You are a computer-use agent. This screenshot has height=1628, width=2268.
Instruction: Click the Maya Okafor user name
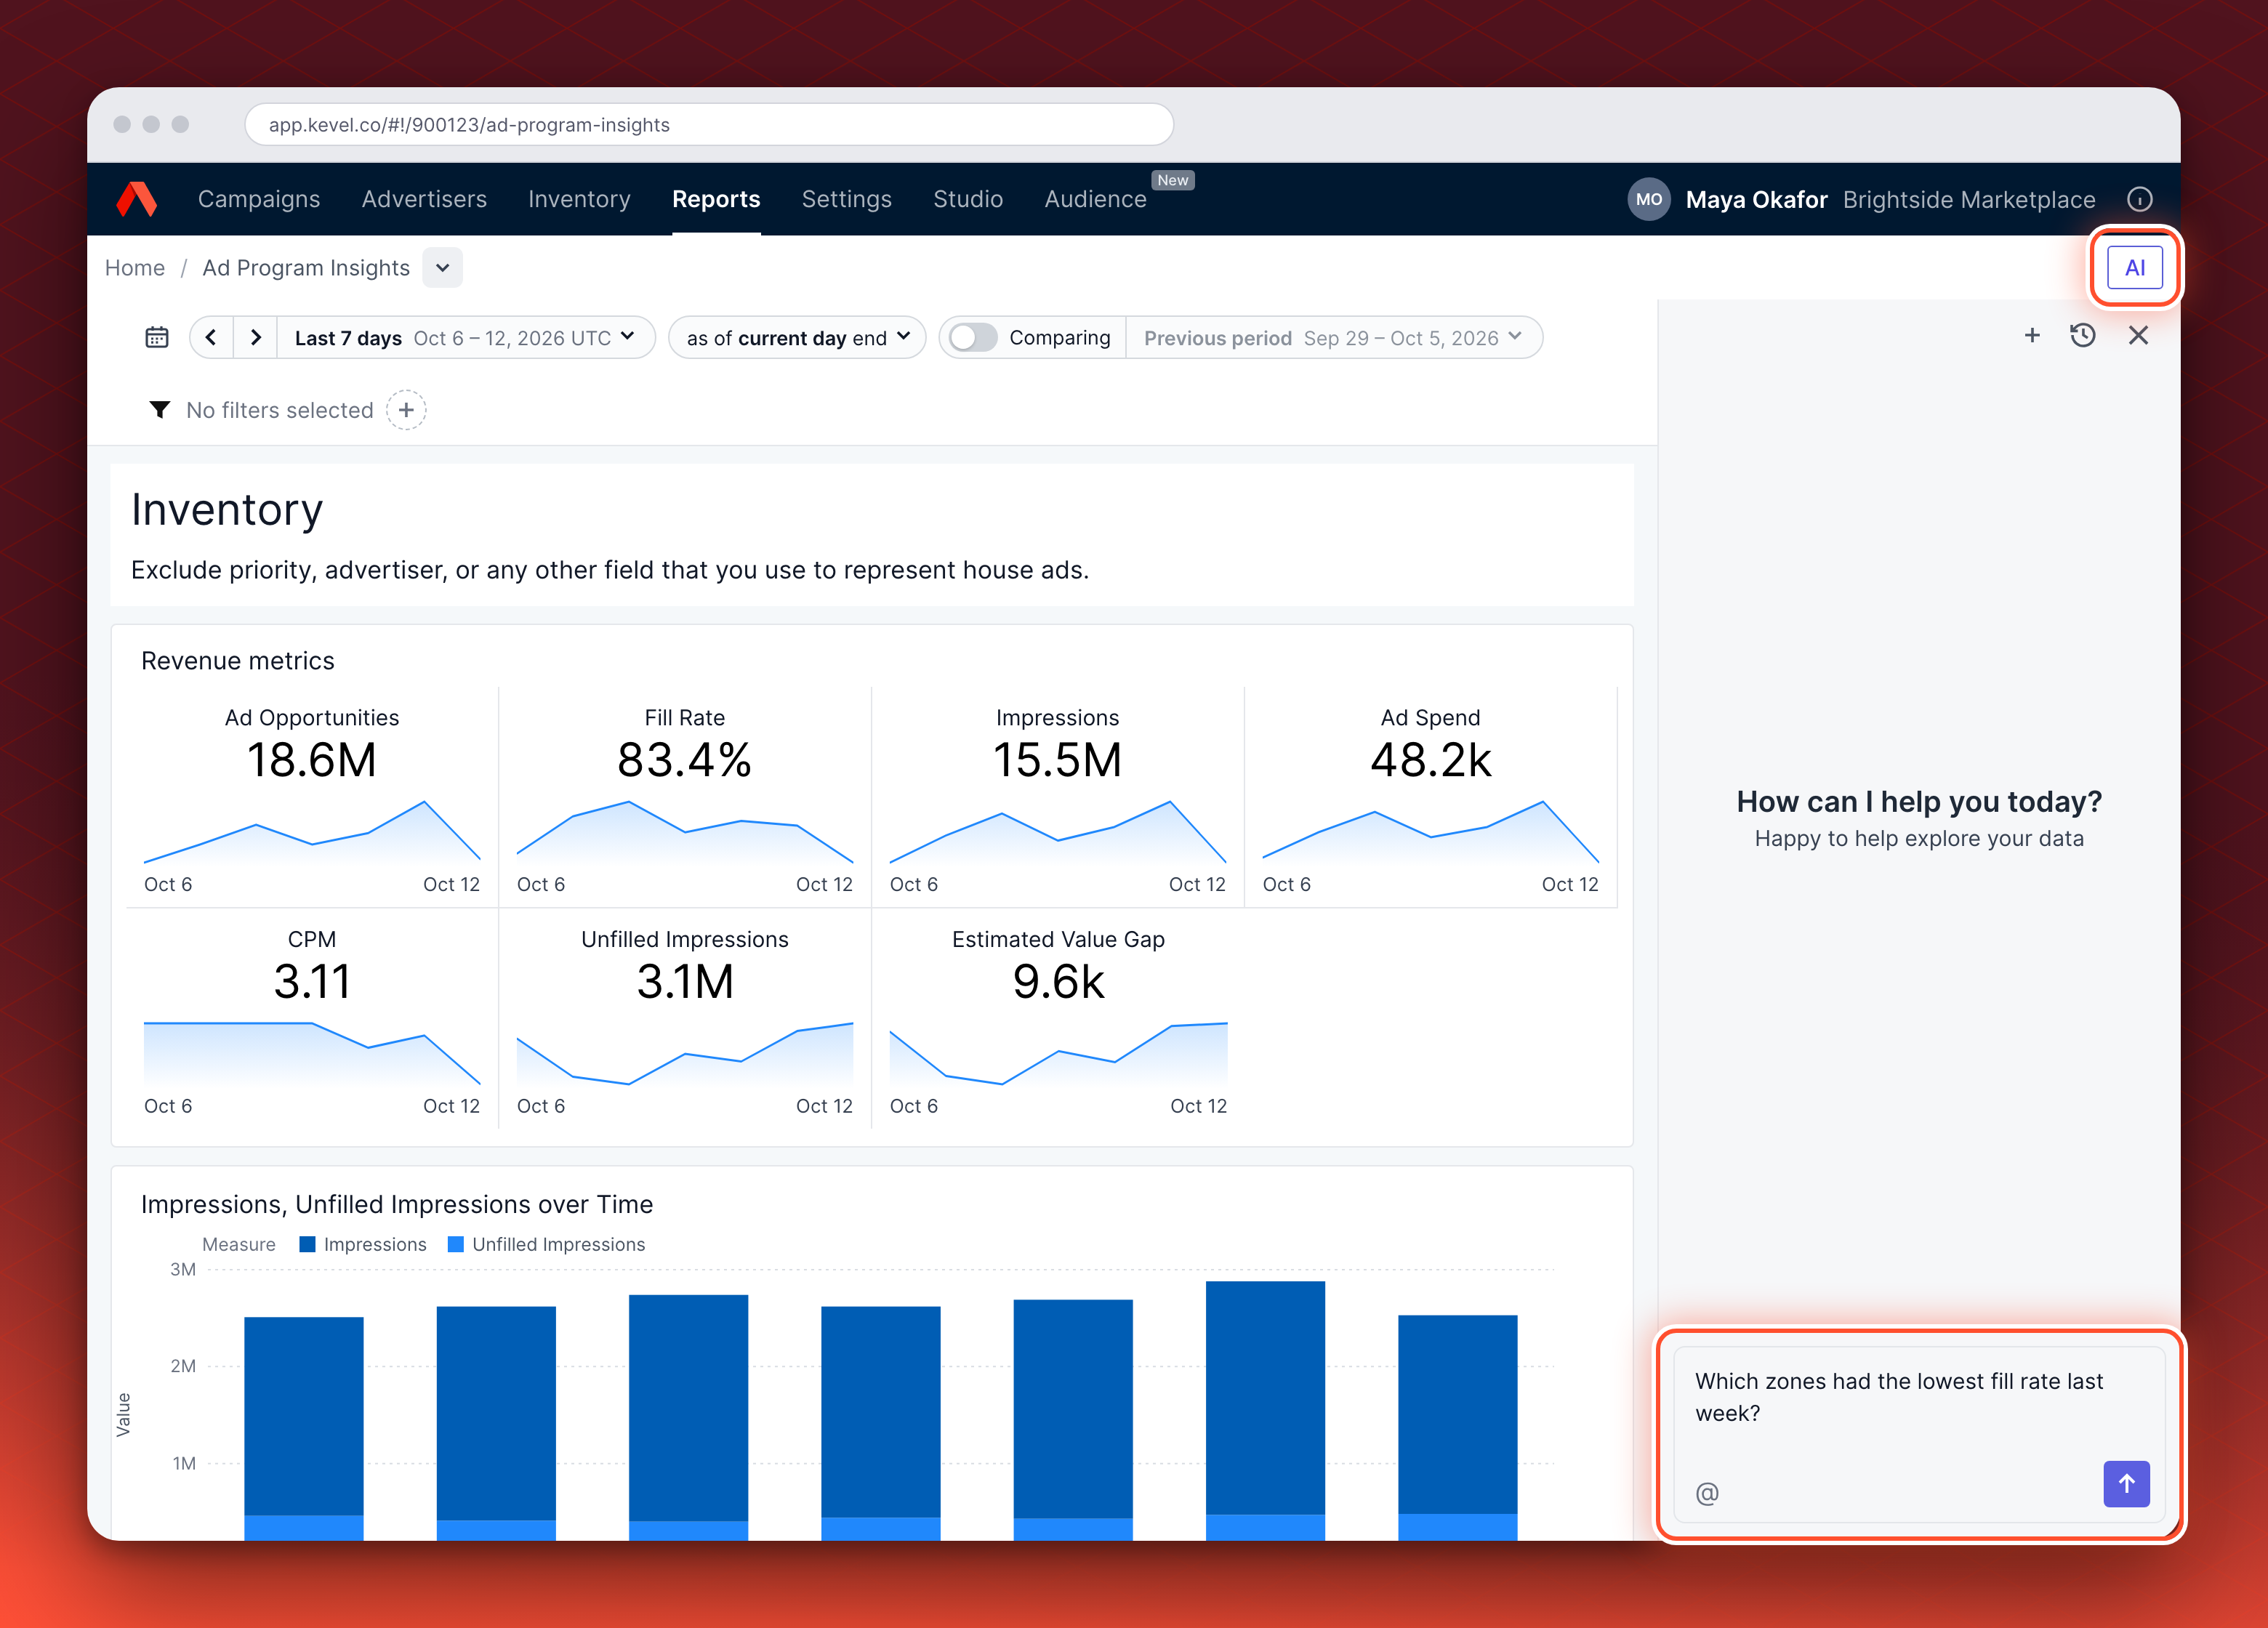coord(1756,199)
